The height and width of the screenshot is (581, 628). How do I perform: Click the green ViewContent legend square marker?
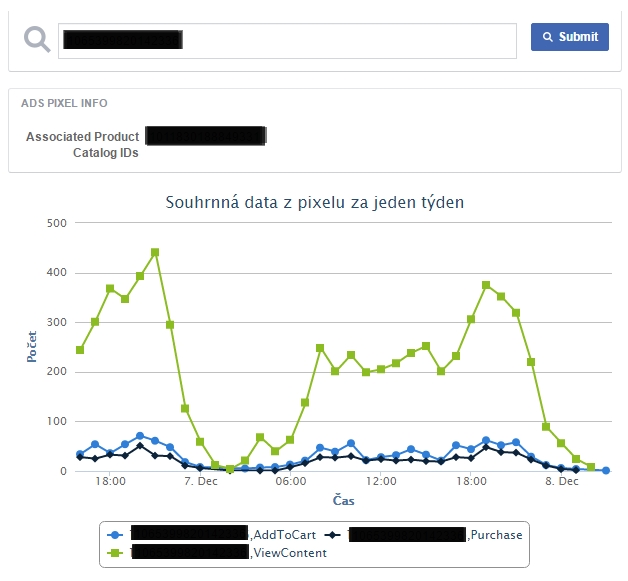coord(115,553)
